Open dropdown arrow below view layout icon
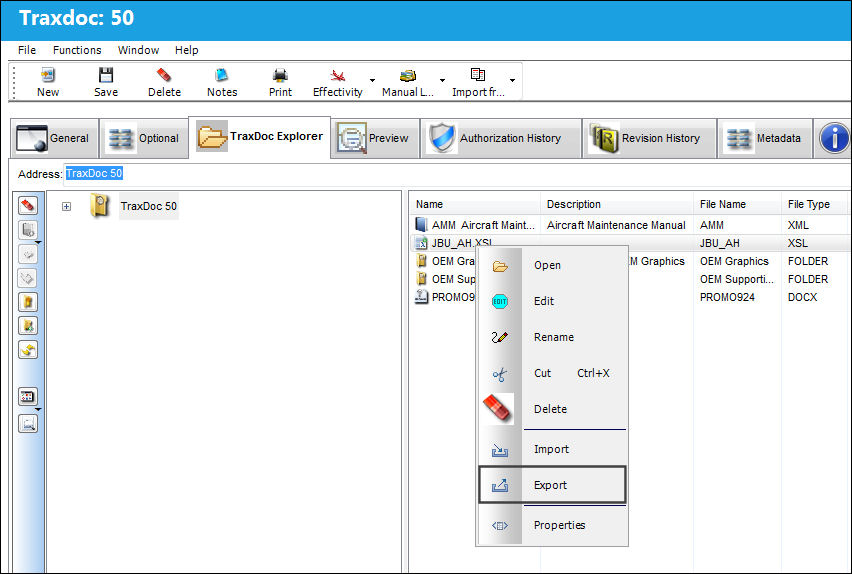This screenshot has width=852, height=574. pos(38,409)
